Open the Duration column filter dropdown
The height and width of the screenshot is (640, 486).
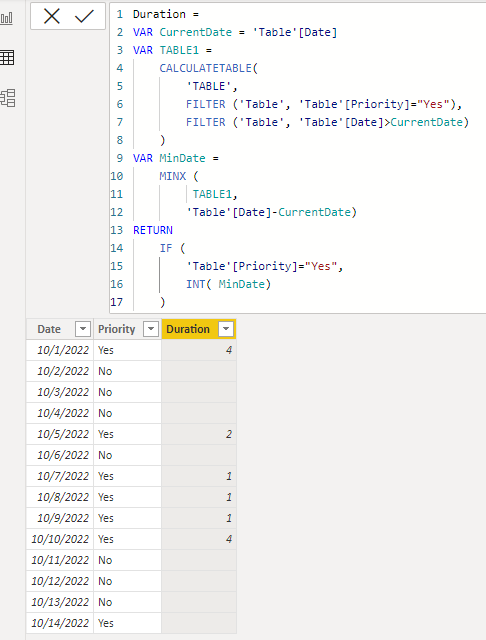tap(226, 329)
